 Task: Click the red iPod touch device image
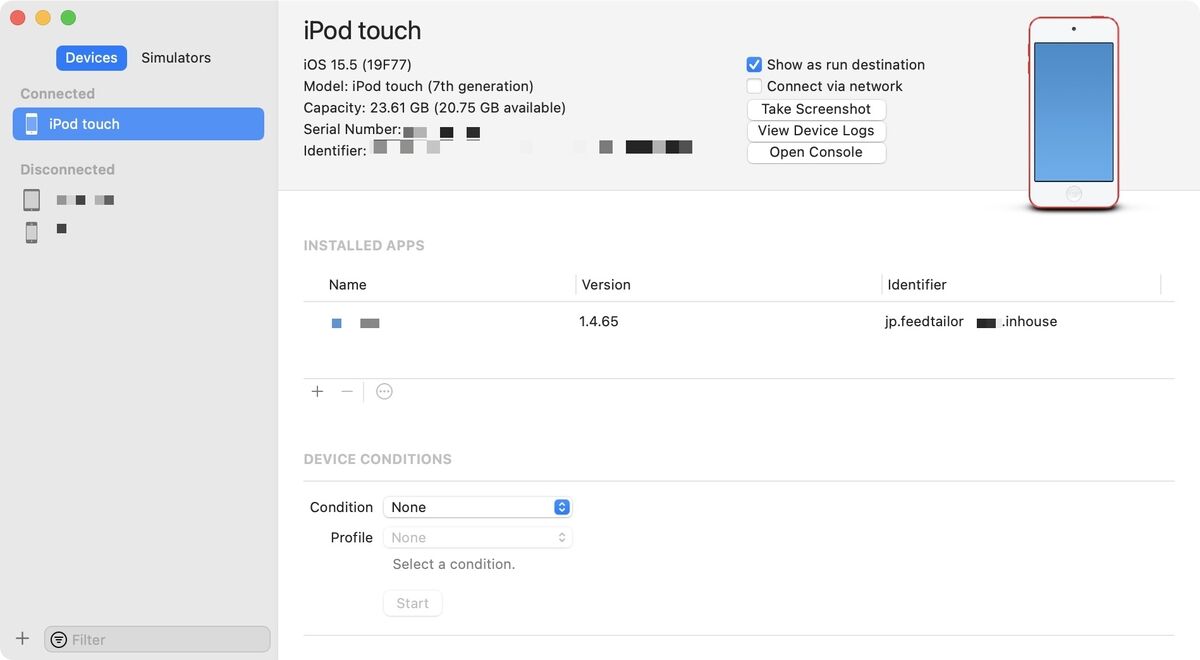point(1073,113)
